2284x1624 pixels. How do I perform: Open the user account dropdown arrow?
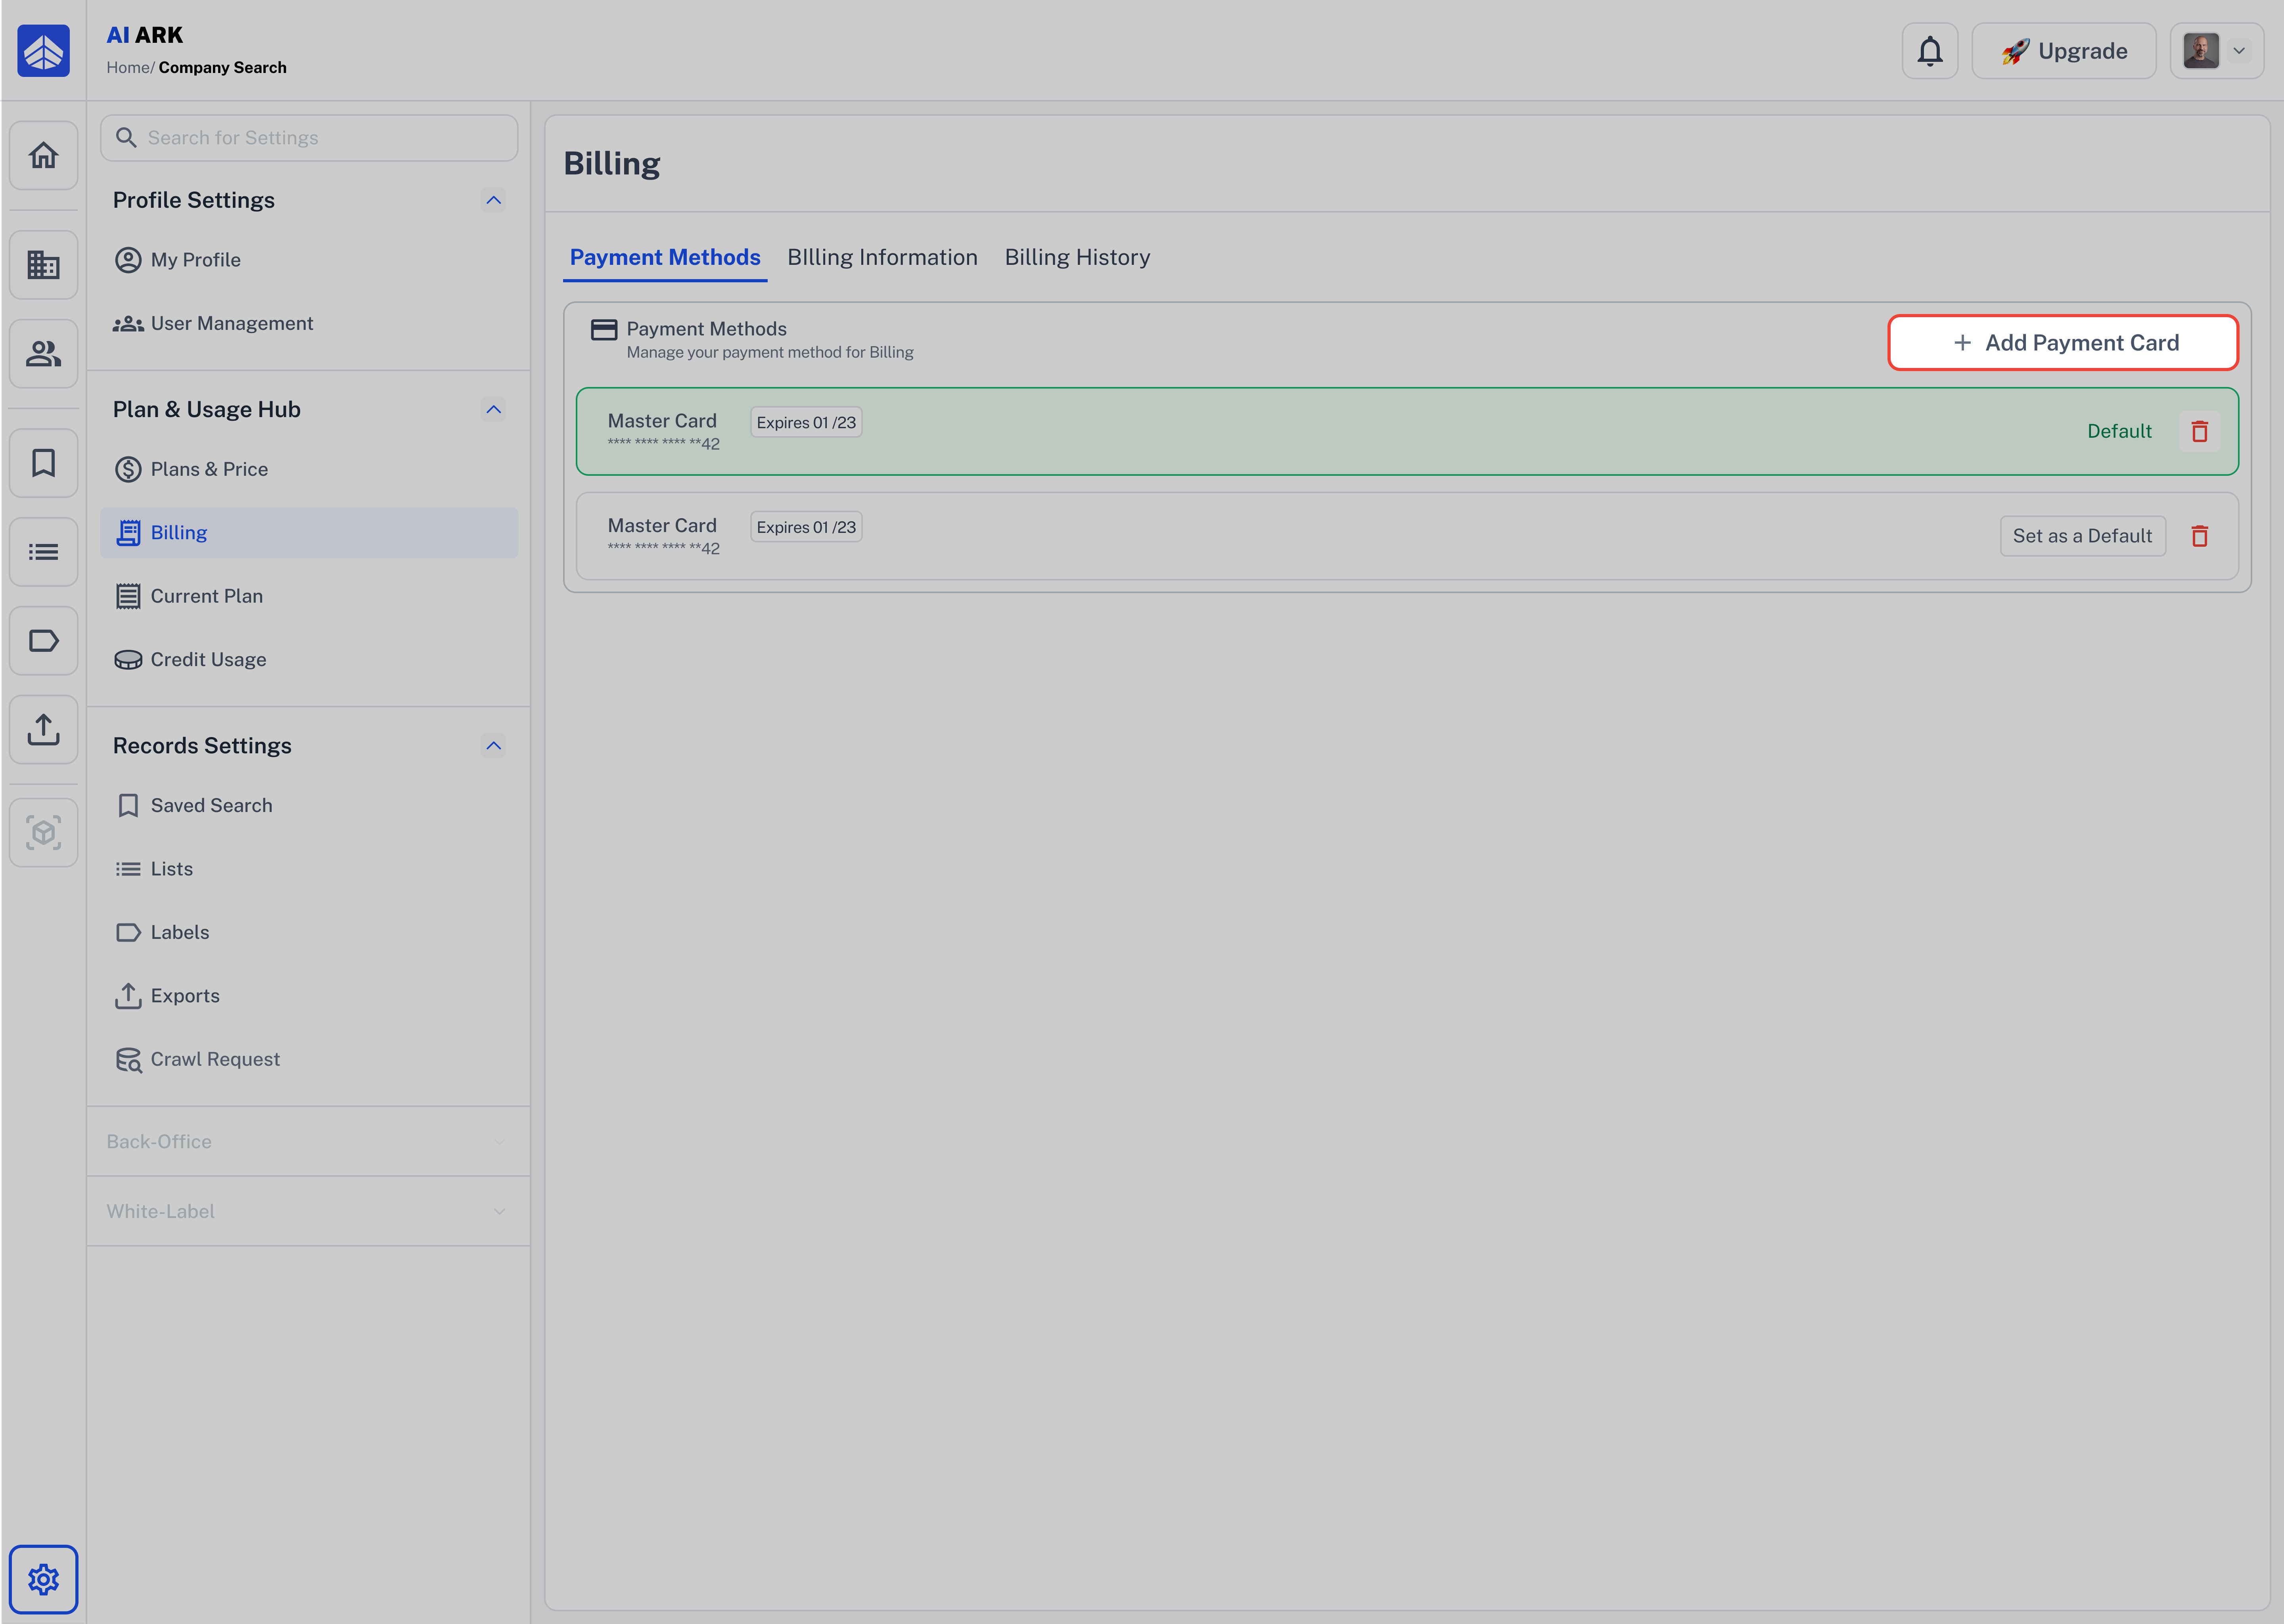[x=2239, y=51]
